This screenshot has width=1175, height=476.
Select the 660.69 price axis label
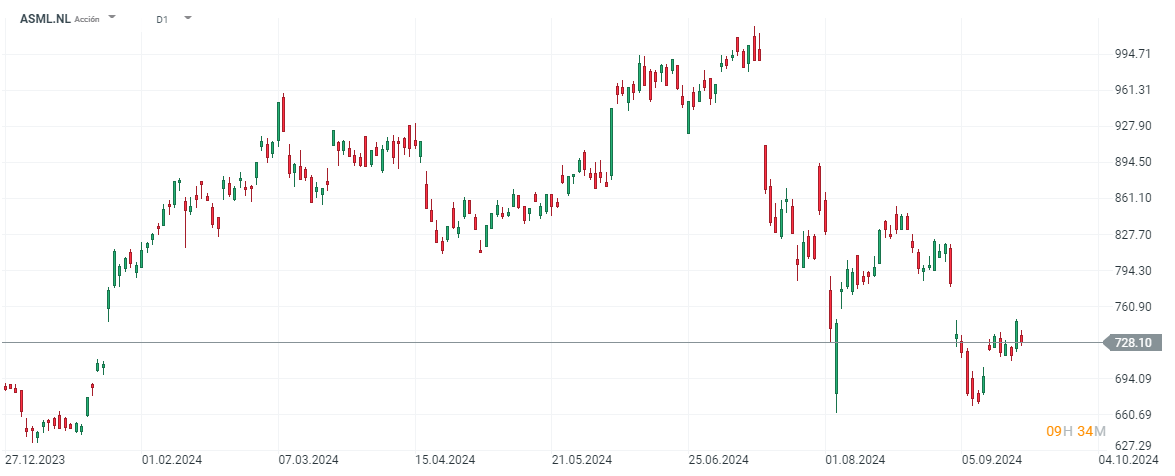1132,415
